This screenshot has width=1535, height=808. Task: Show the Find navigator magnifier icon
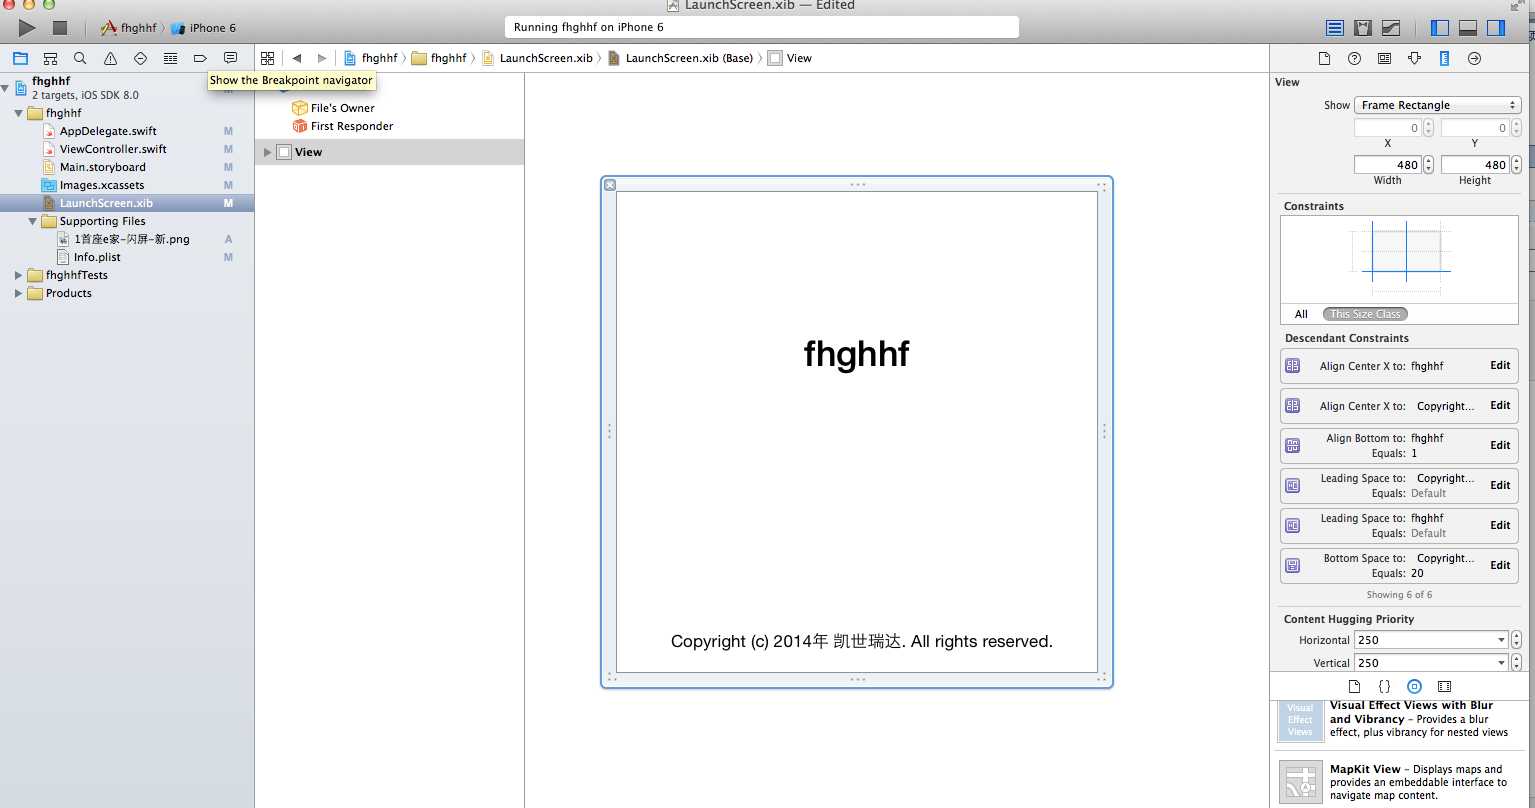click(80, 58)
